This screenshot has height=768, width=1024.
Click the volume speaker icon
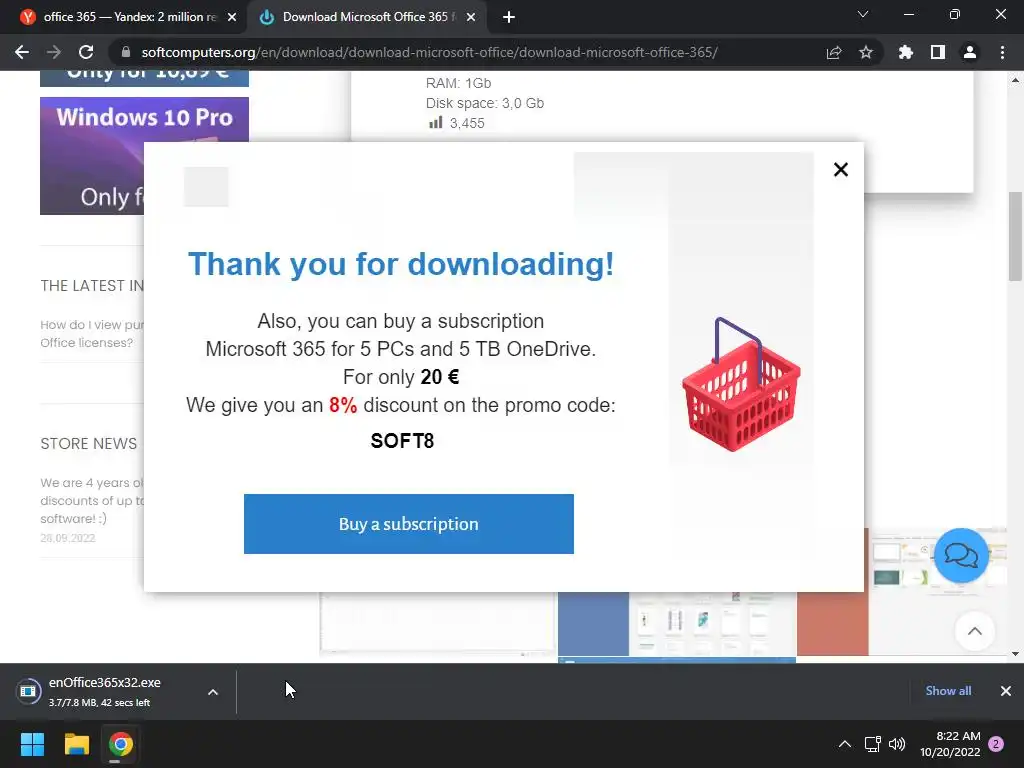(x=897, y=744)
